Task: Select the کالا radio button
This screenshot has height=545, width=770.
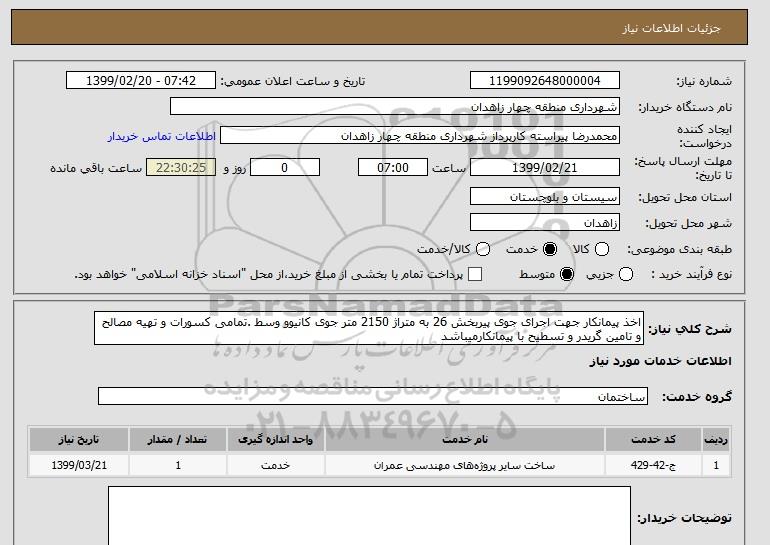Action: [602, 249]
